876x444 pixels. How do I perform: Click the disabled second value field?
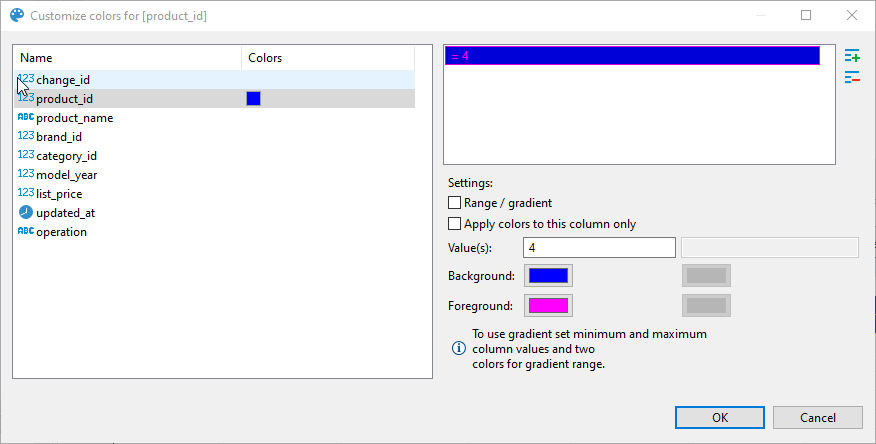(x=770, y=247)
